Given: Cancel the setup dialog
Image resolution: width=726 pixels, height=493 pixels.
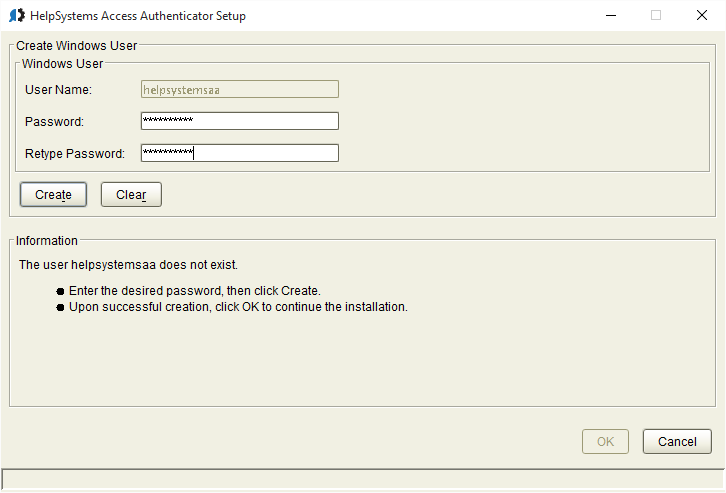Looking at the screenshot, I should click(677, 441).
